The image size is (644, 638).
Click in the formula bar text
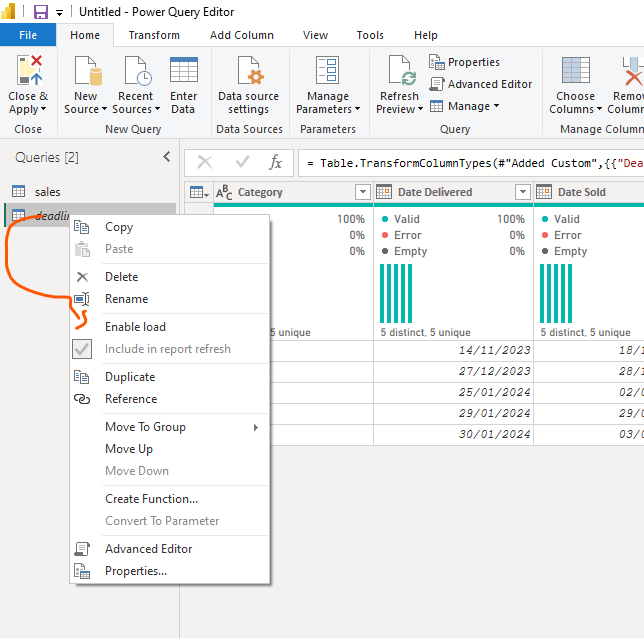471,163
